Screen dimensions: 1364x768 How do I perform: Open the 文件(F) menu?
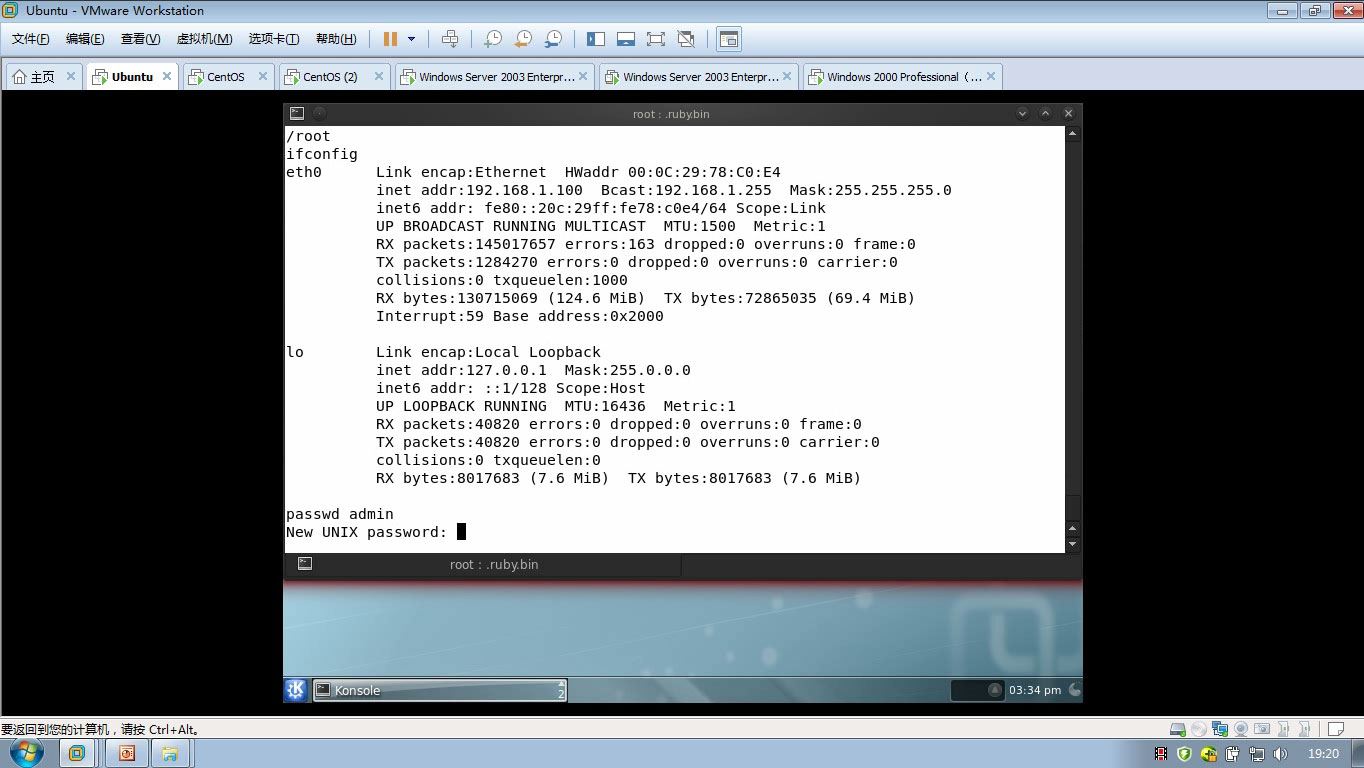pyautogui.click(x=31, y=39)
